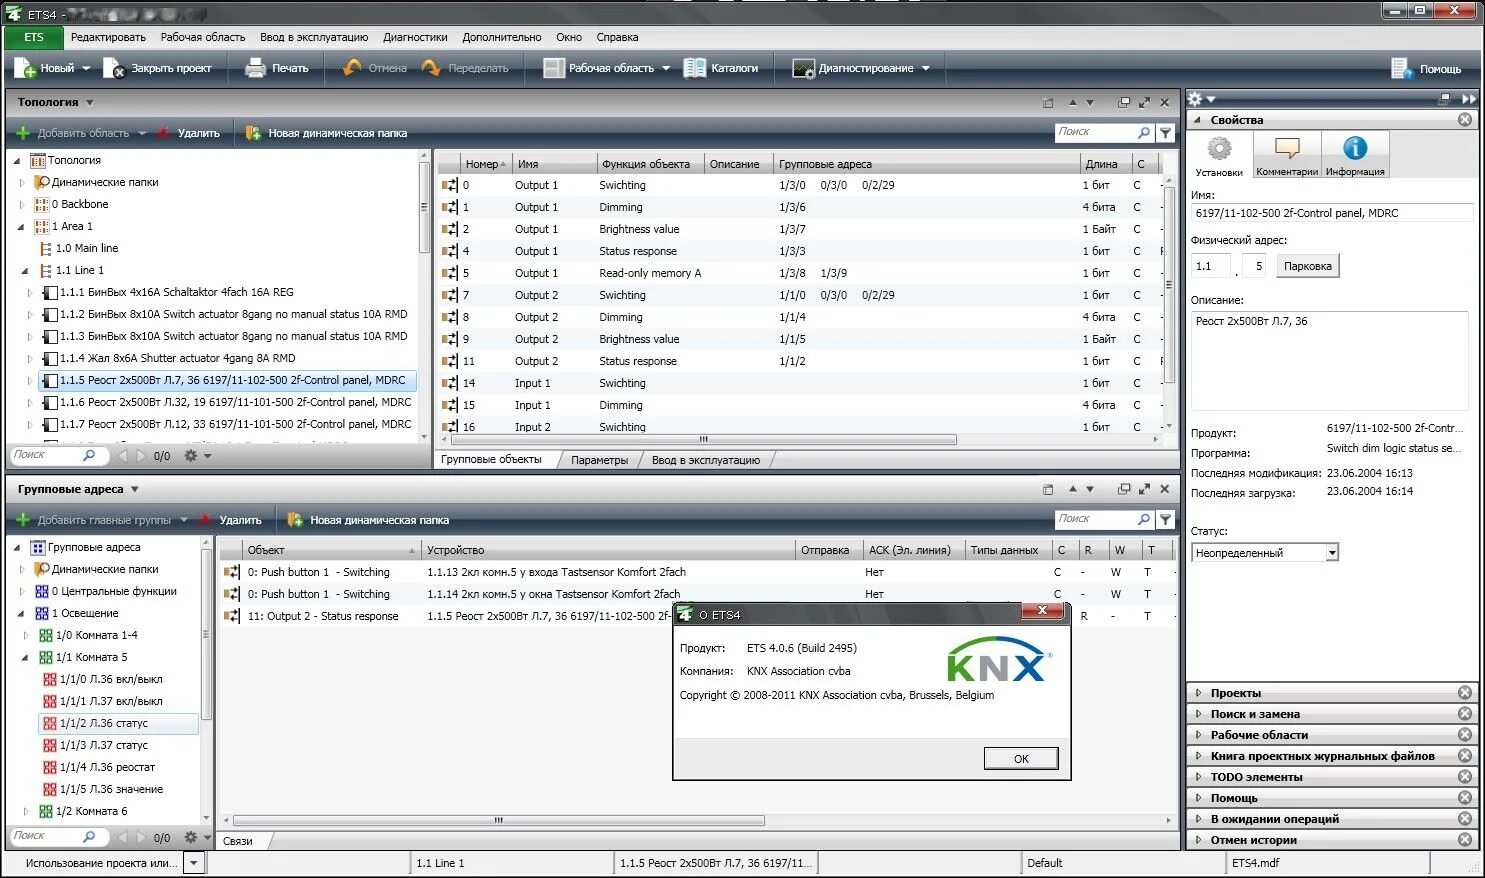1485x878 pixels.
Task: Open Групповые адреса panel title dropdown
Action: pos(134,489)
